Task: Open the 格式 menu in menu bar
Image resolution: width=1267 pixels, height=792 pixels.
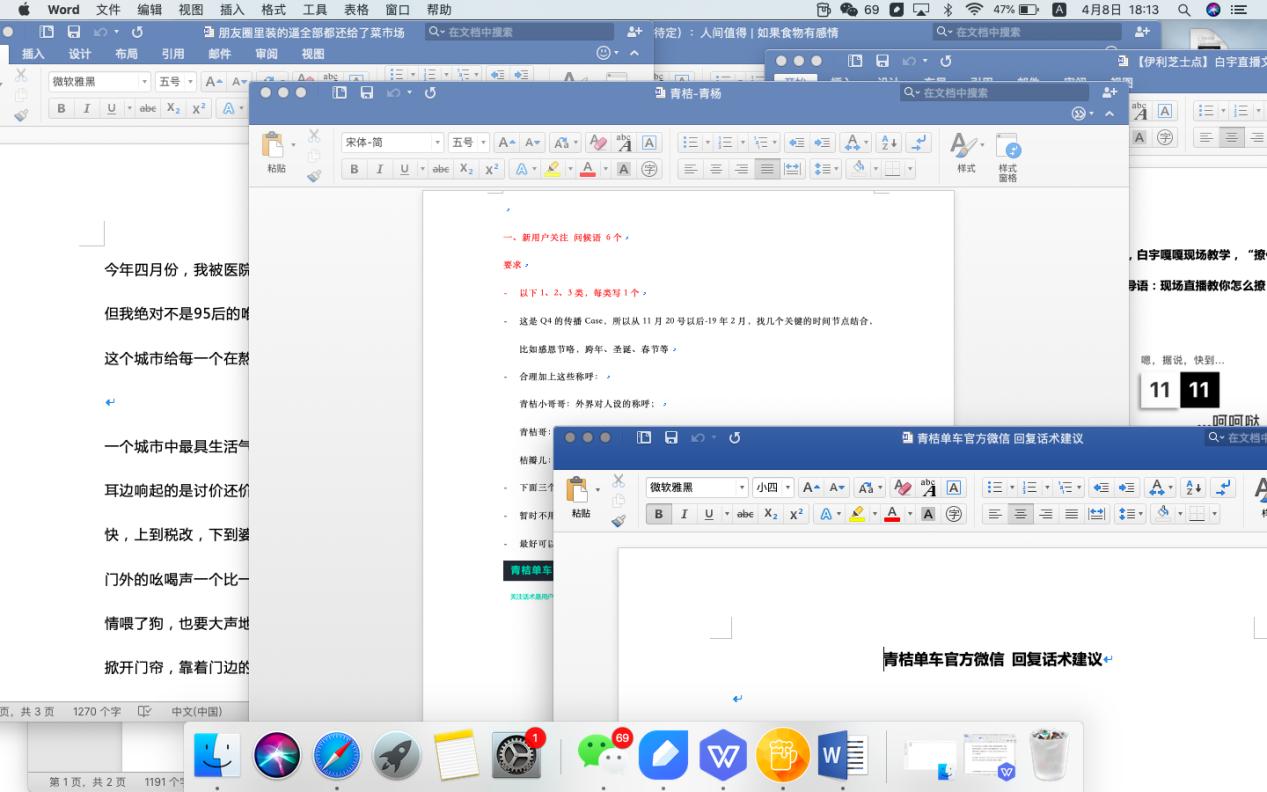Action: 271,9
